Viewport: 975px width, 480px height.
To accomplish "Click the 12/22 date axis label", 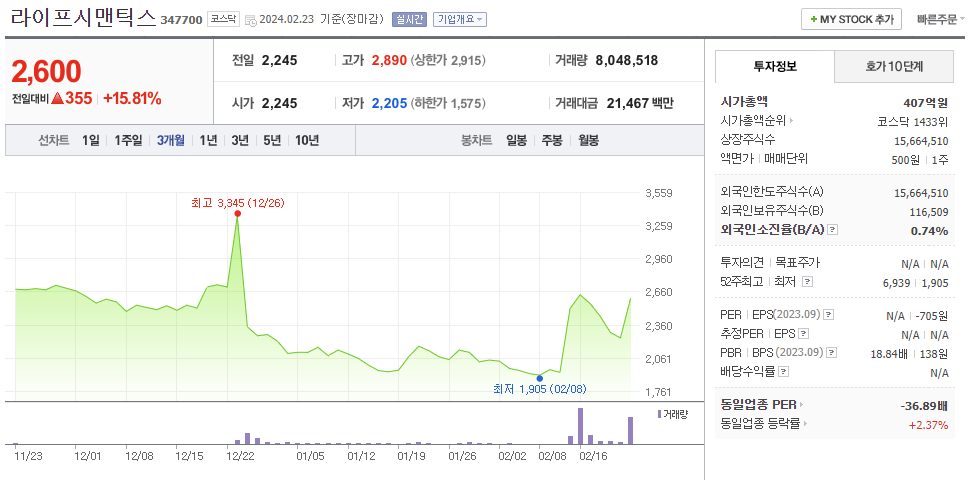I will (241, 456).
